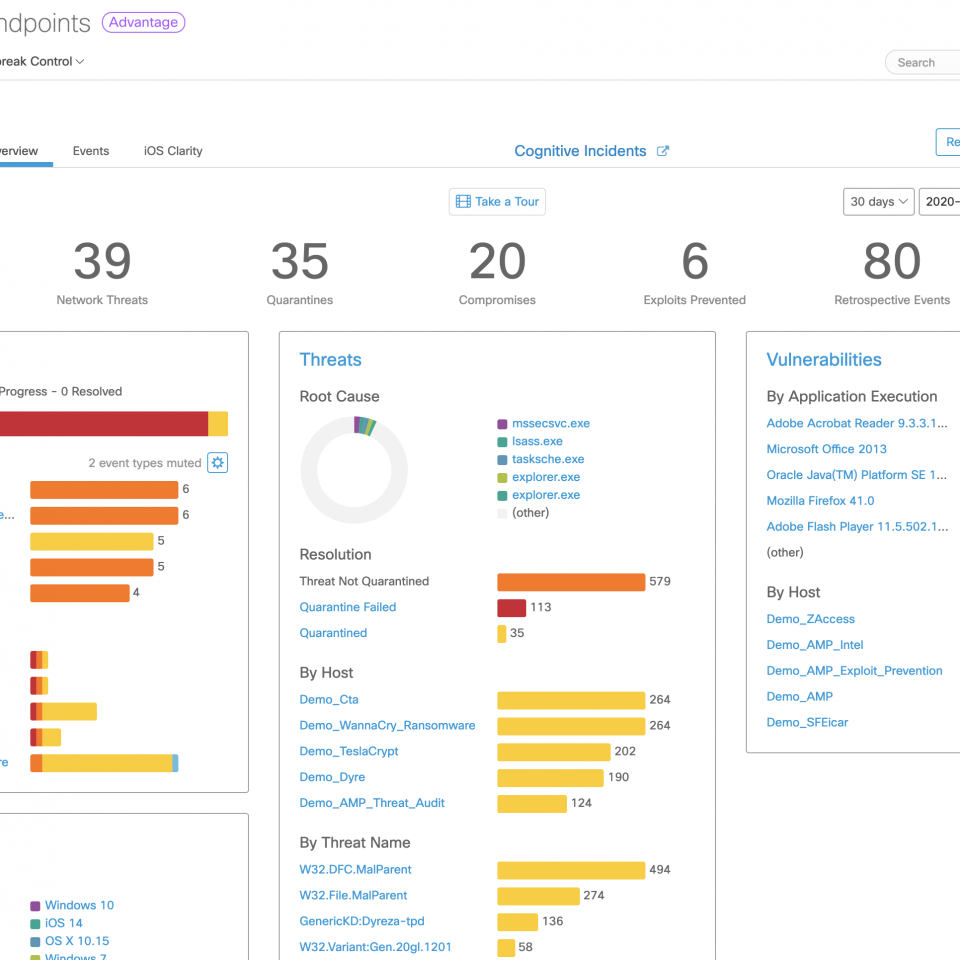The image size is (960, 960).
Task: Click the 39 Network Threats metric
Action: (102, 272)
